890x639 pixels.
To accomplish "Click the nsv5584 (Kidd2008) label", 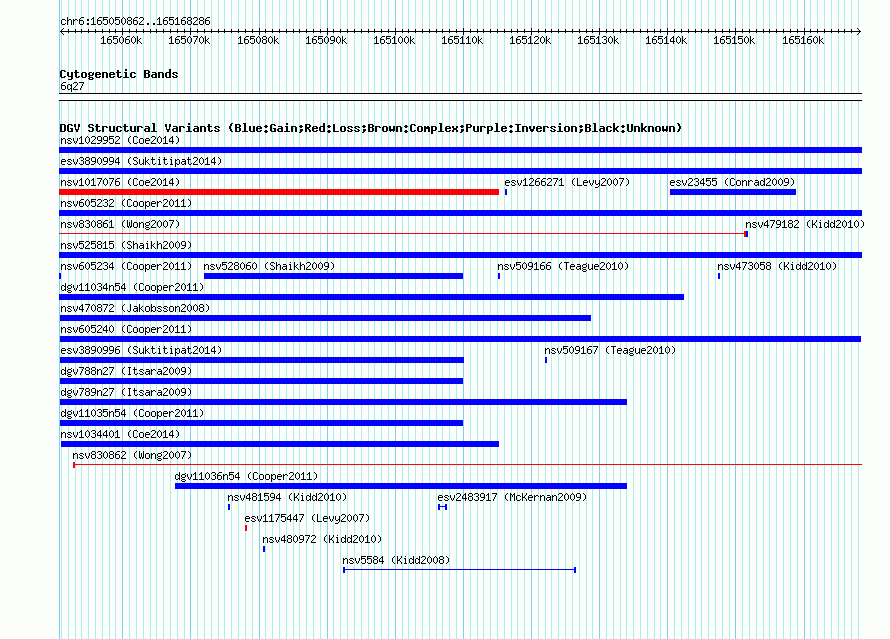I will [x=396, y=560].
